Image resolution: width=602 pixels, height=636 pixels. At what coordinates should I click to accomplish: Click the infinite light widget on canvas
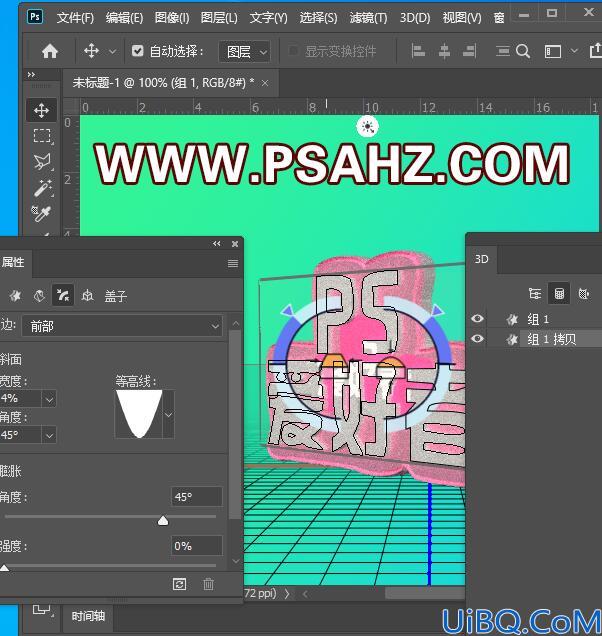click(x=368, y=127)
